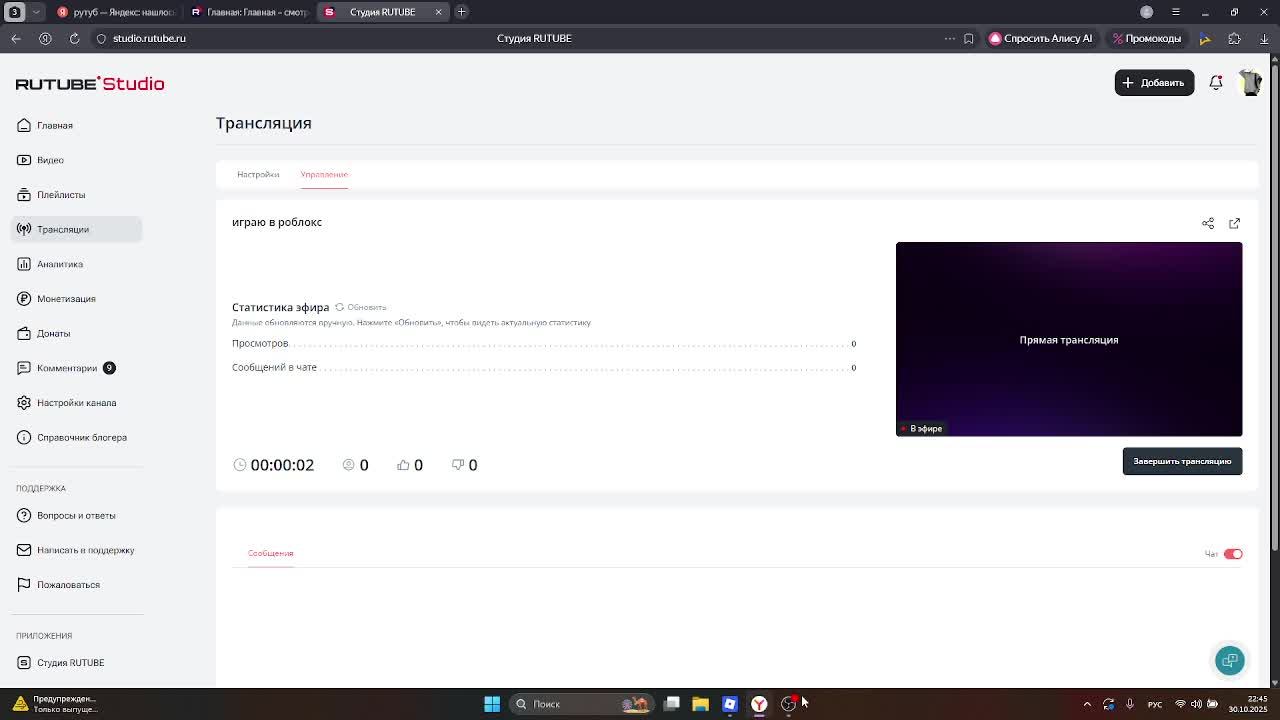1280x720 pixels.
Task: Open the Windows Start menu
Action: 492,704
